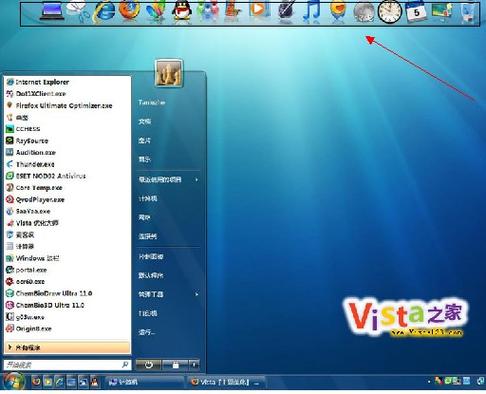This screenshot has height=394, width=486.
Task: Click the Firefox quick launch taskbar icon
Action: click(x=36, y=382)
